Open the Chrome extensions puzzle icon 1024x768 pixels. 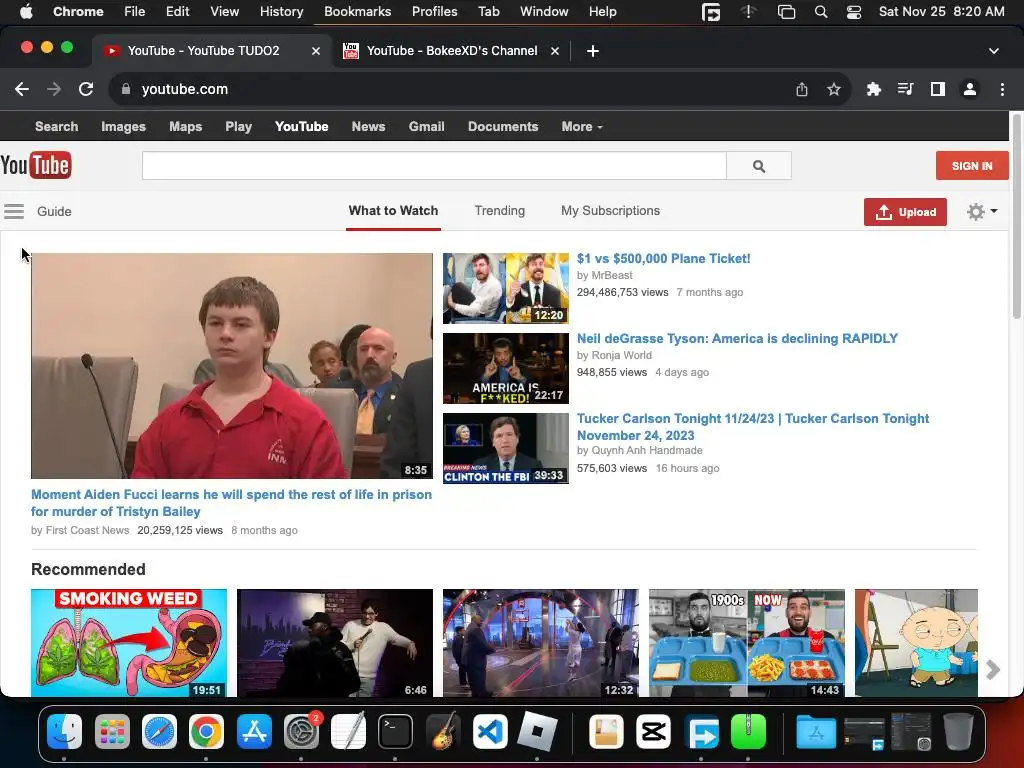[x=873, y=89]
